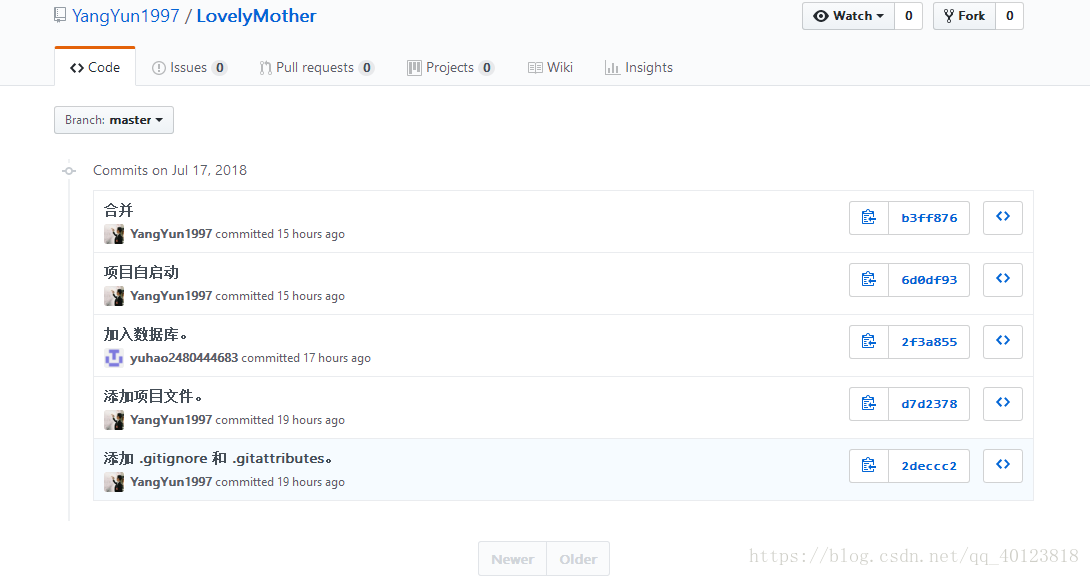
Task: Copy full SHA for commit b3ff876
Action: pyautogui.click(x=869, y=217)
